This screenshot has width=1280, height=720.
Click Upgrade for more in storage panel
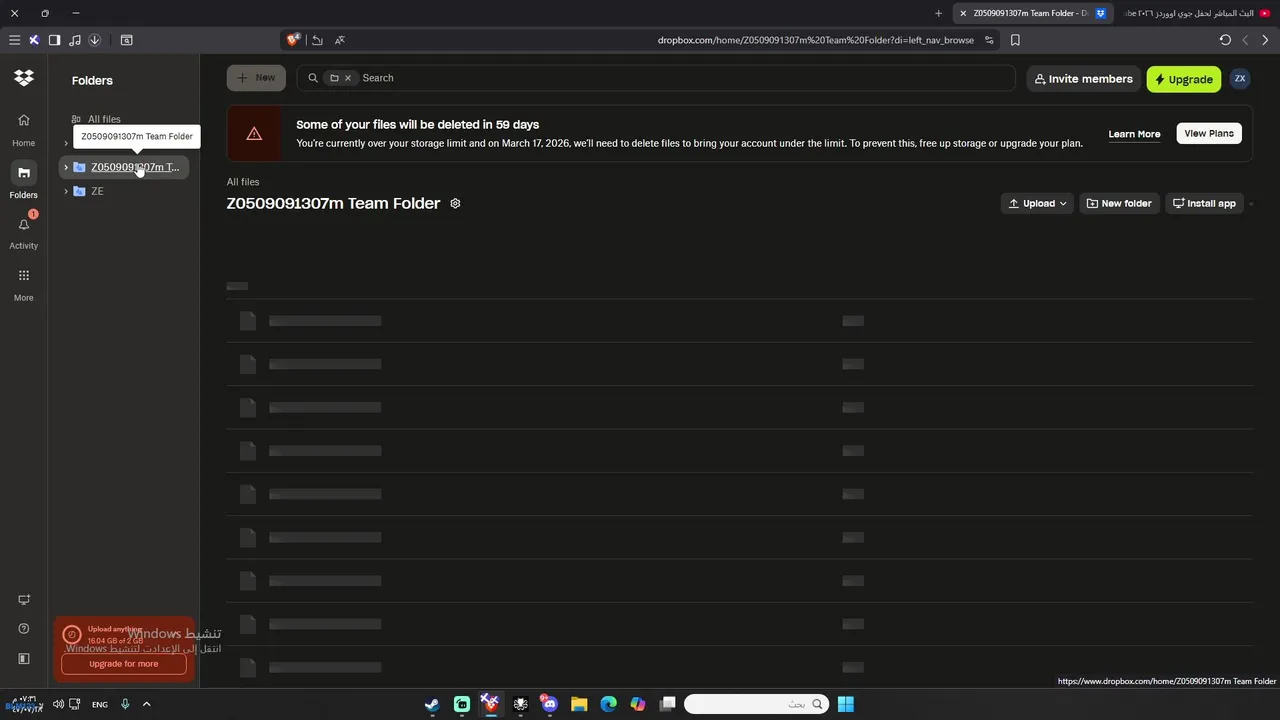click(x=124, y=664)
